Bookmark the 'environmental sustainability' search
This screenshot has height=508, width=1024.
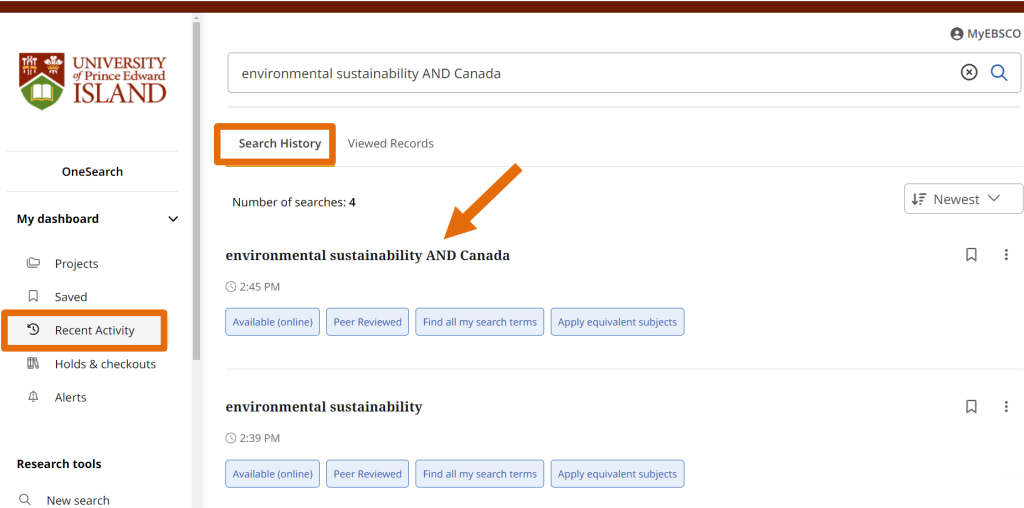971,407
